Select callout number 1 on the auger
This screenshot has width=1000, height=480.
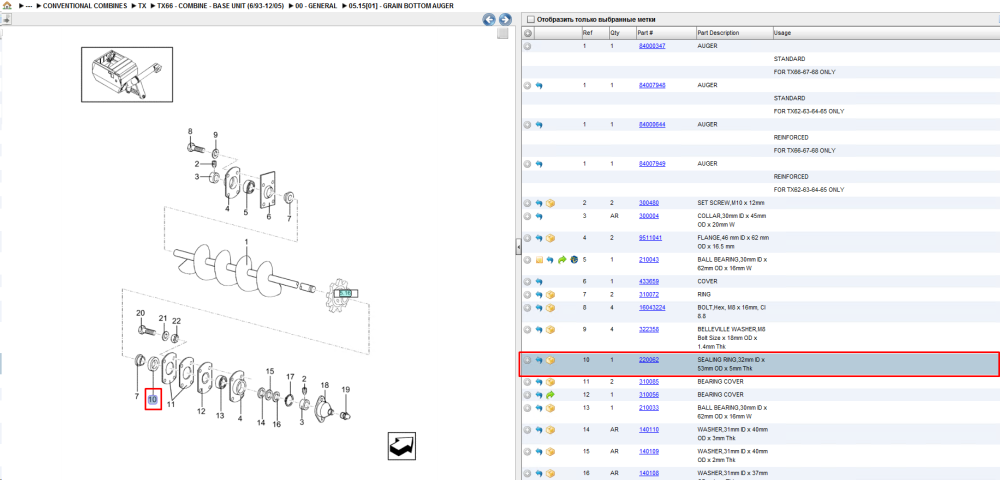[x=247, y=242]
